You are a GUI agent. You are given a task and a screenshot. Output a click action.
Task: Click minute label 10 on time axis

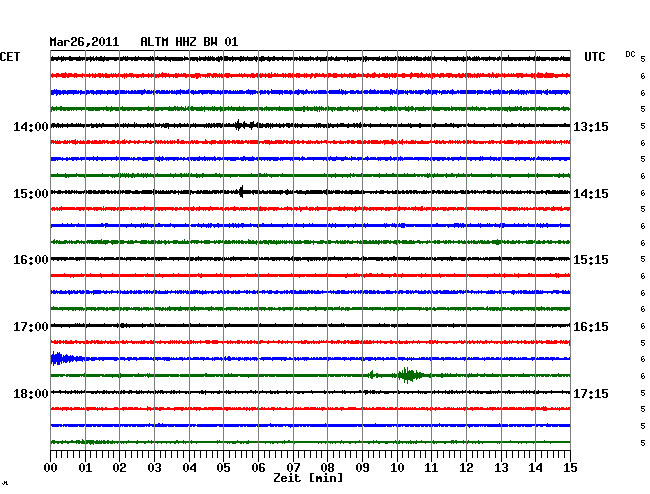point(397,468)
